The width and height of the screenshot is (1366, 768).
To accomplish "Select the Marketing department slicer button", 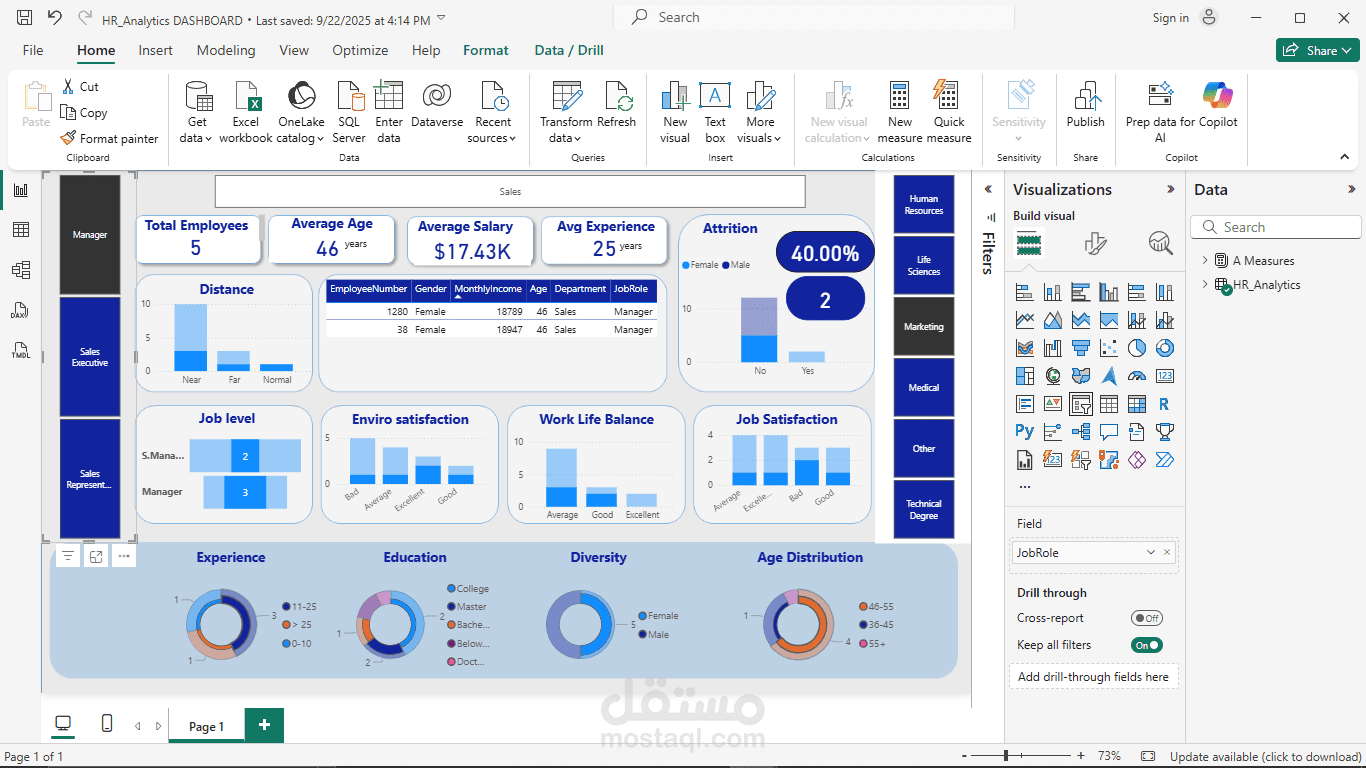I will [924, 326].
